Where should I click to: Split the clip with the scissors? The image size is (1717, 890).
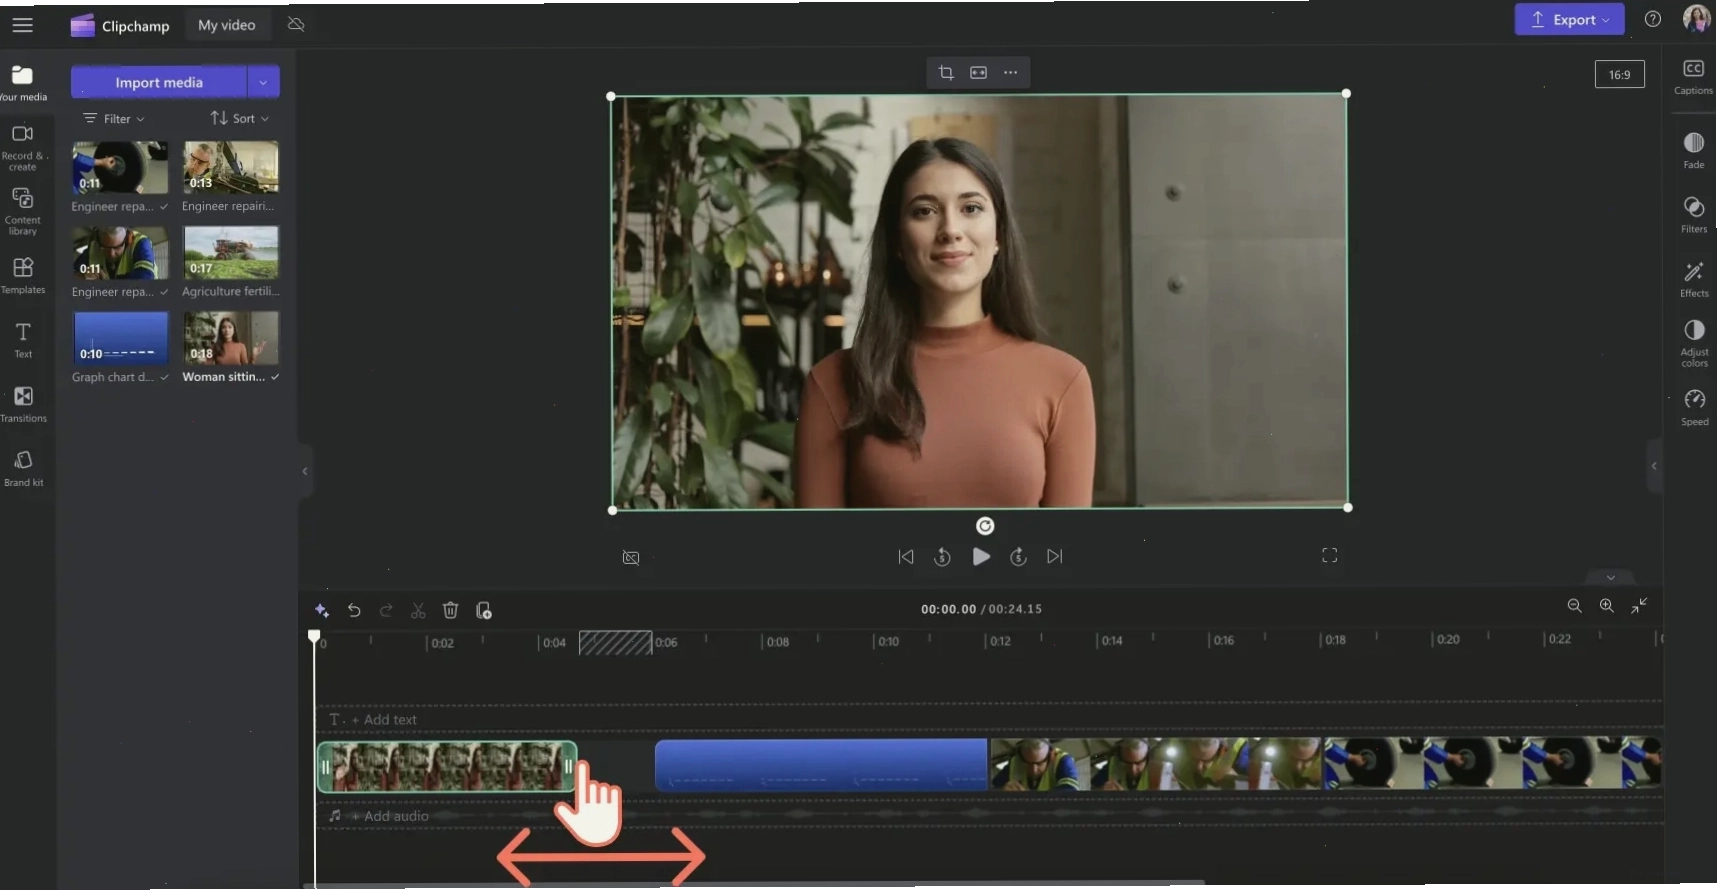pyautogui.click(x=418, y=610)
